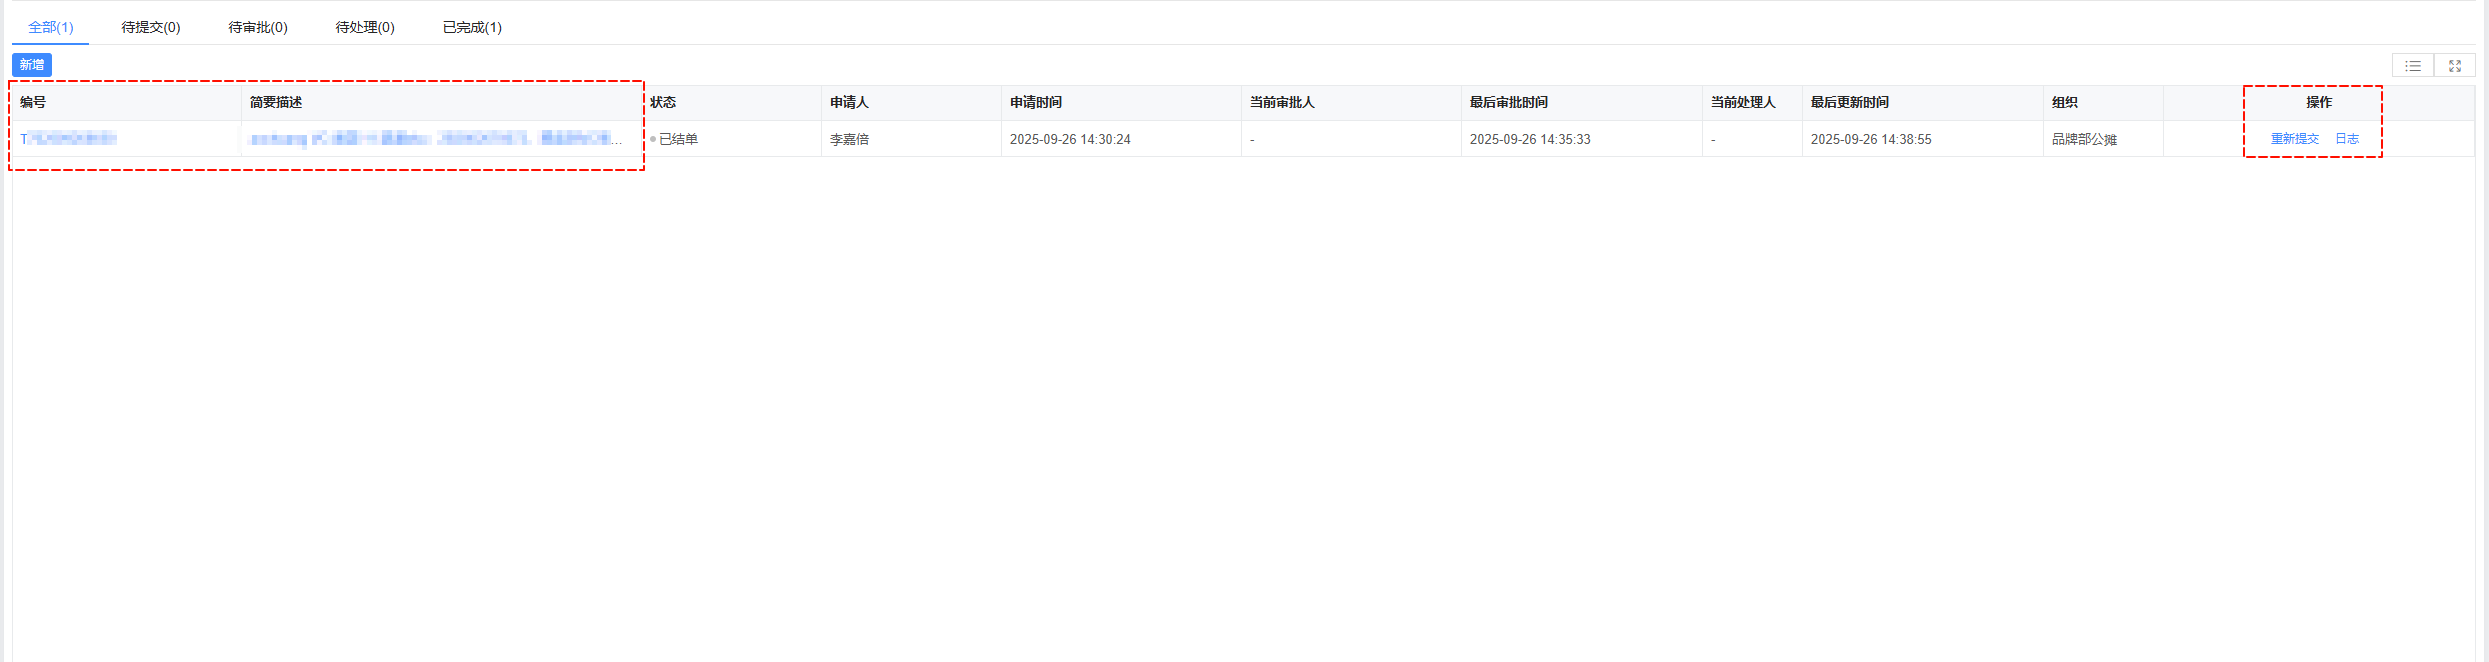The height and width of the screenshot is (662, 2489).
Task: Select the 待审批(0) tab
Action: [258, 27]
